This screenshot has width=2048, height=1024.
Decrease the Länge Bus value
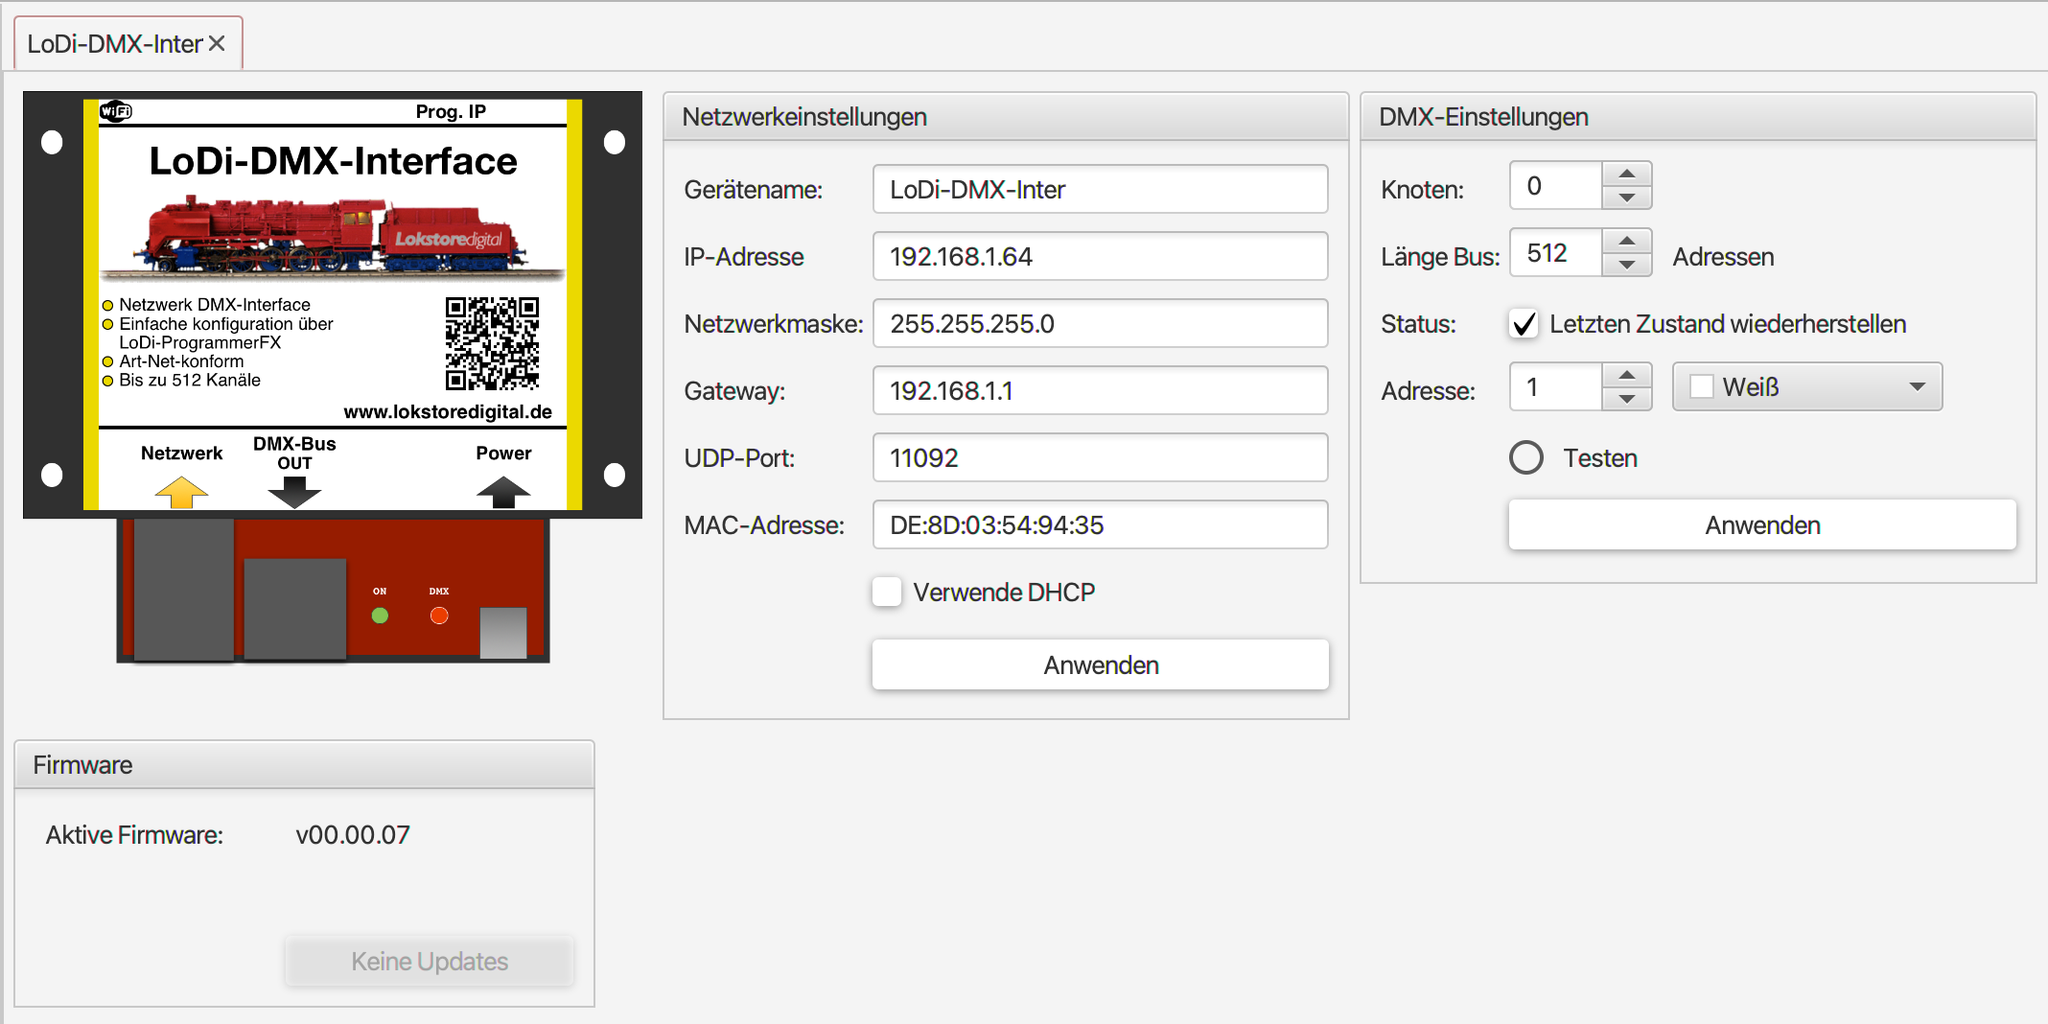pos(1627,264)
